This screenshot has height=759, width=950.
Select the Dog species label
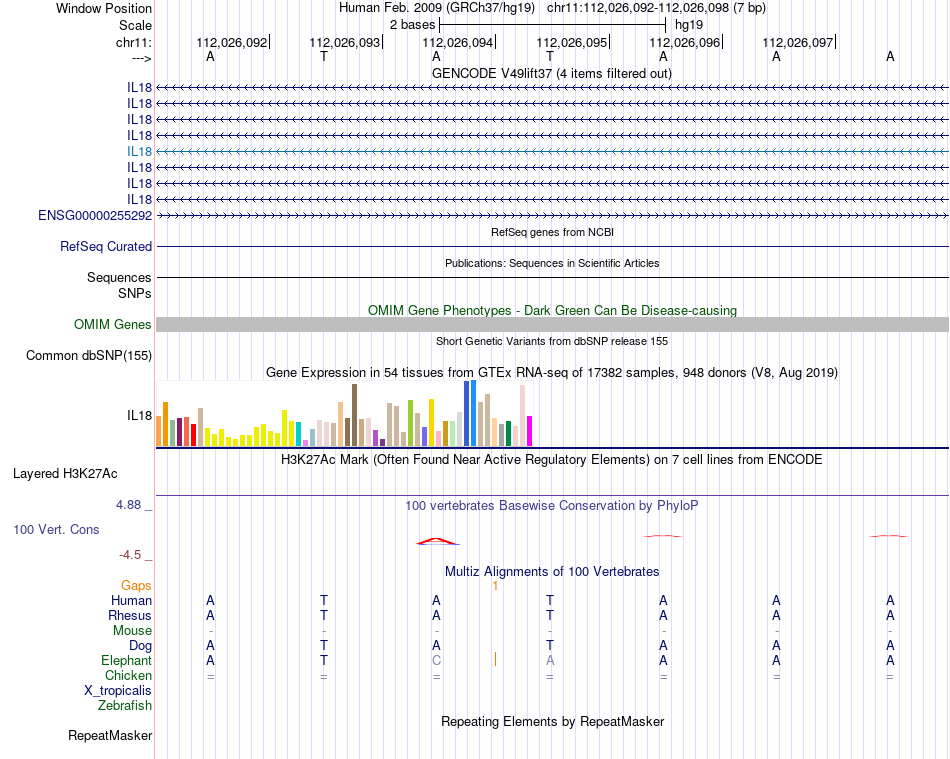pos(141,646)
